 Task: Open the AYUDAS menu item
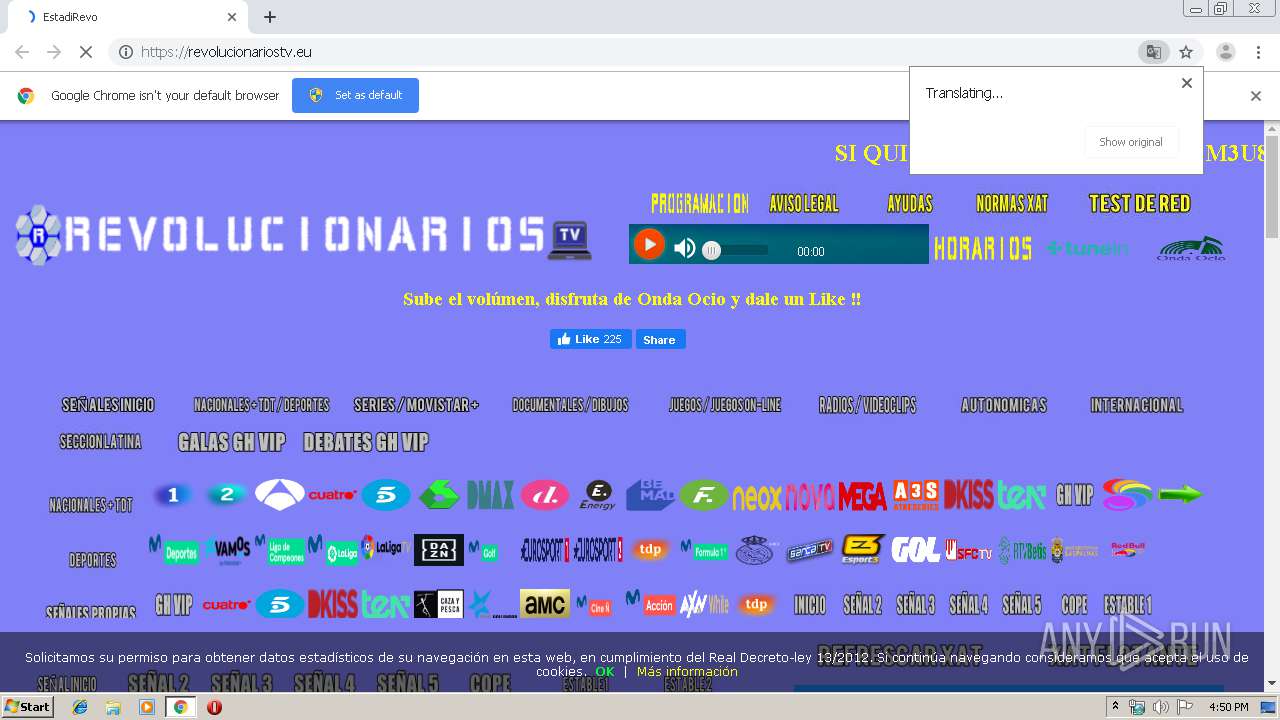910,204
